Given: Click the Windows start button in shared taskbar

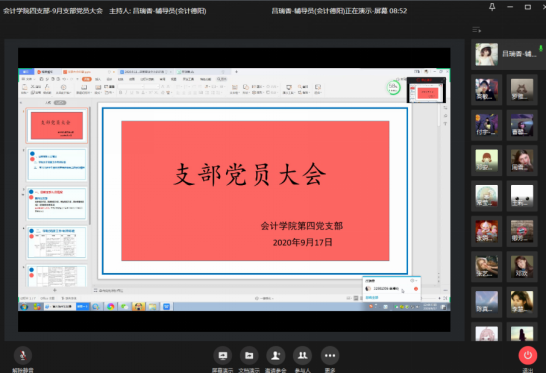Looking at the screenshot, I should (x=24, y=307).
